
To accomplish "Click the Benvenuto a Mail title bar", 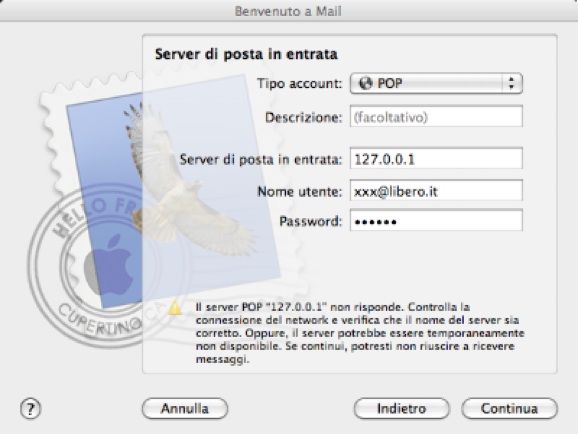I will click(289, 11).
